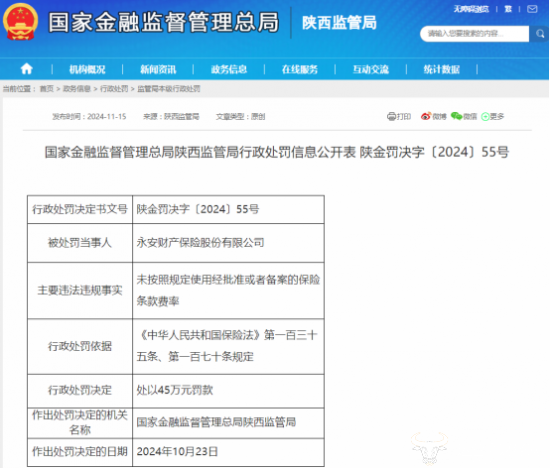Click 首页 in the breadcrumb

click(x=47, y=89)
